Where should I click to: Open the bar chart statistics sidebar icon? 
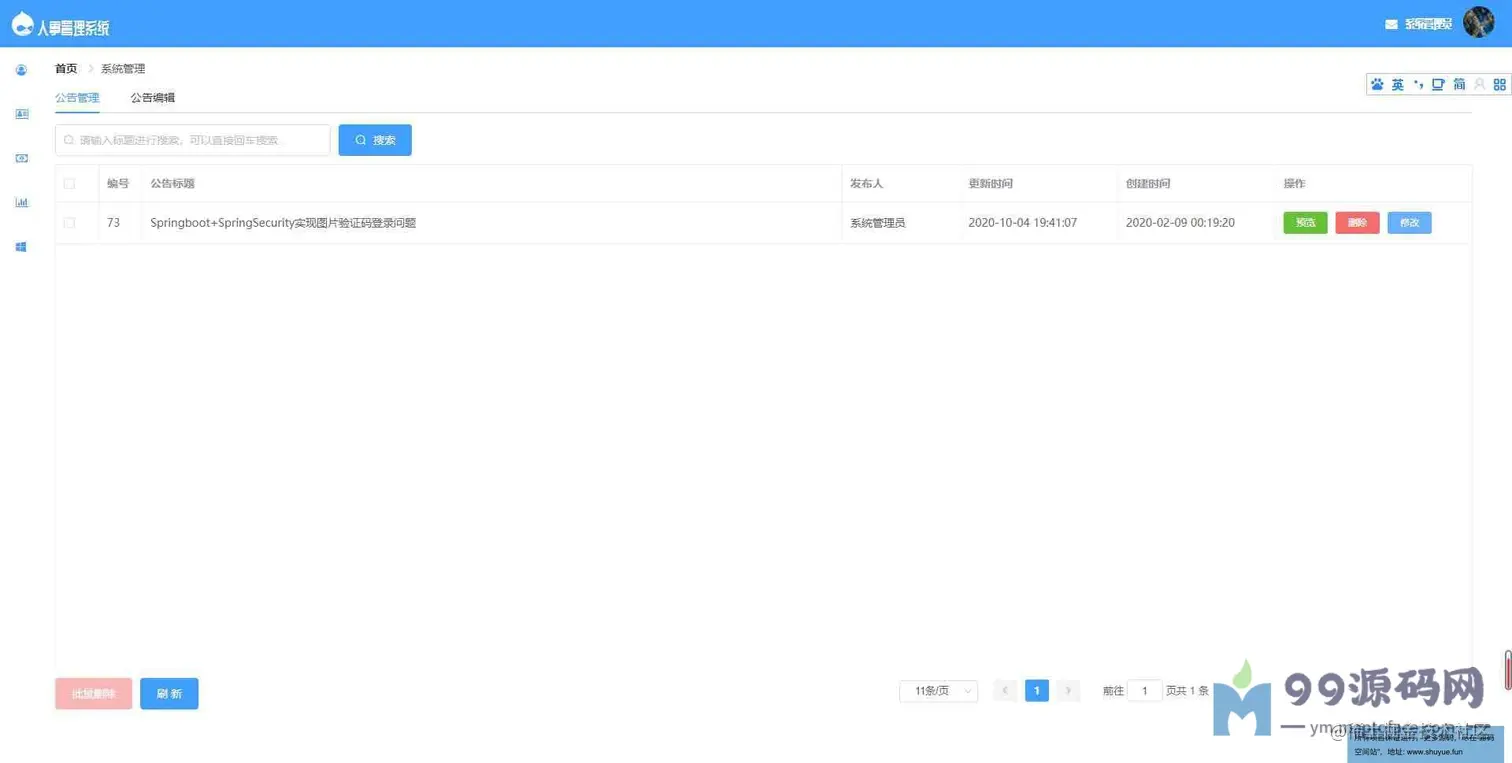[x=21, y=202]
